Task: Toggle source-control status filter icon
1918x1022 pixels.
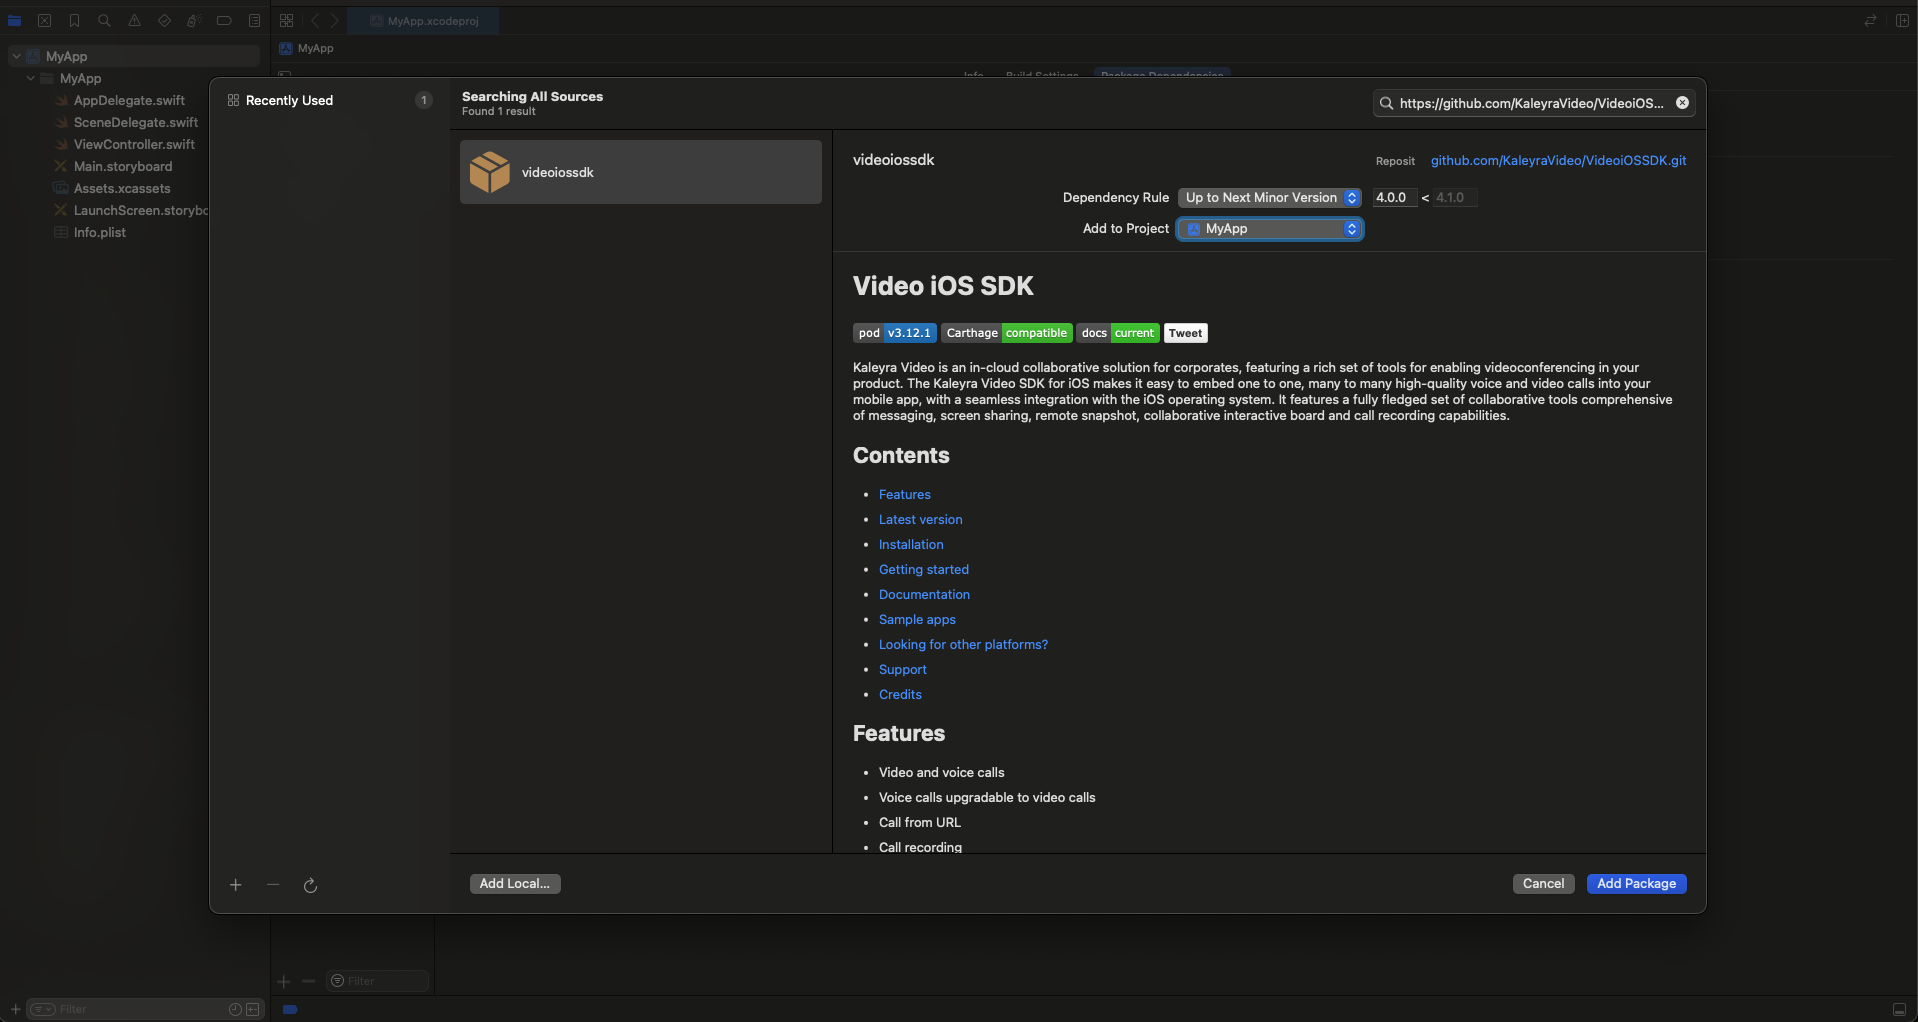Action: [253, 1009]
